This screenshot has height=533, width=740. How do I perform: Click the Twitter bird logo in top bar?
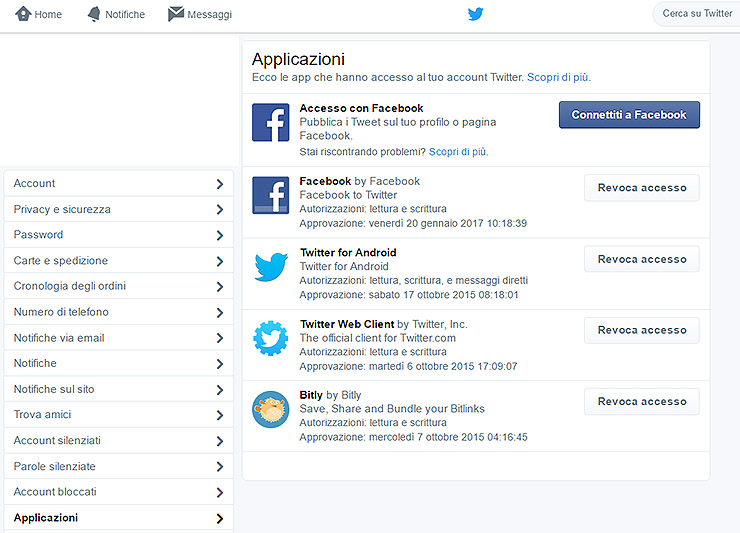[x=475, y=14]
